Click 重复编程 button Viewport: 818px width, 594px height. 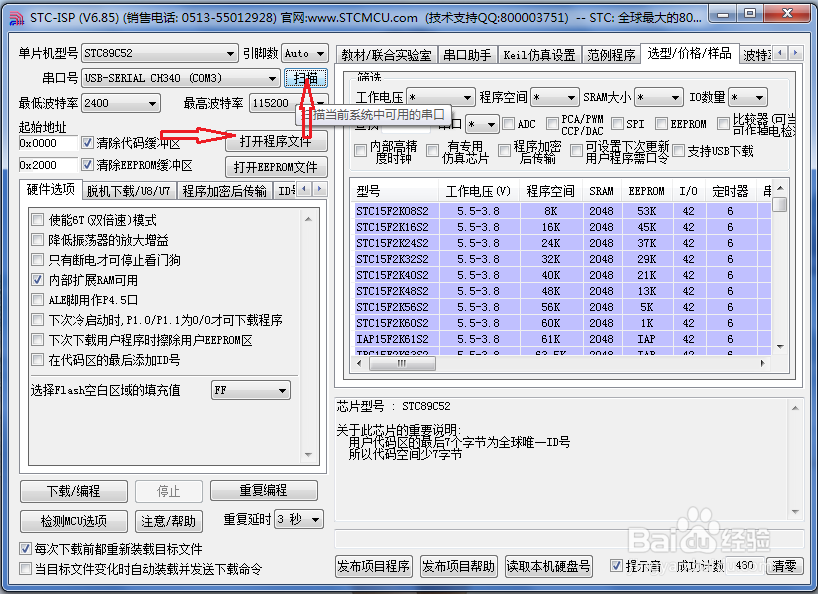point(263,490)
